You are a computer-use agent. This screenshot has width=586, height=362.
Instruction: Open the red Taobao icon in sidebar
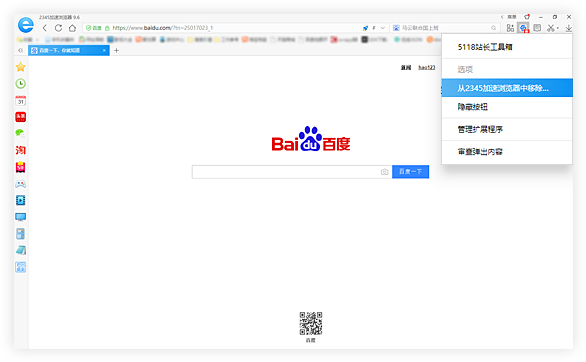point(21,150)
